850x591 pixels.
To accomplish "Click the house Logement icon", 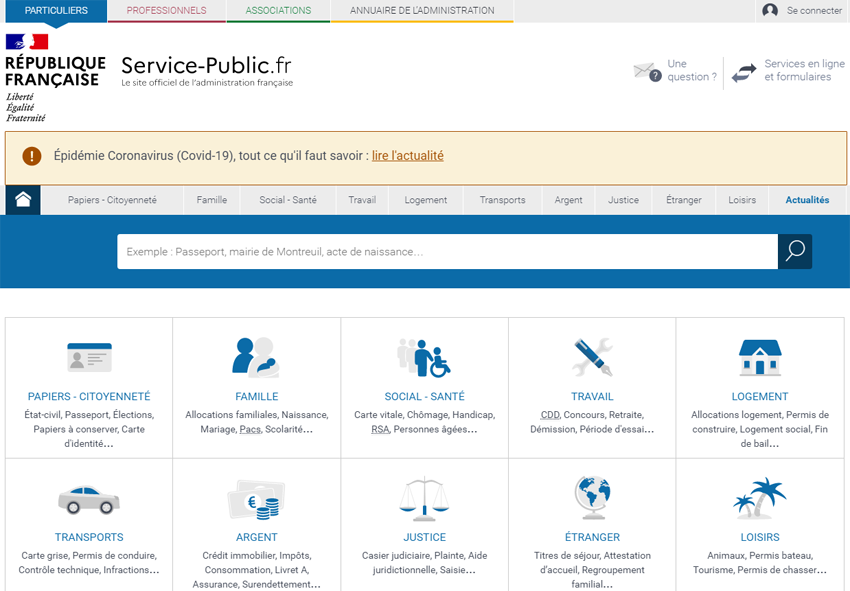I will [760, 357].
